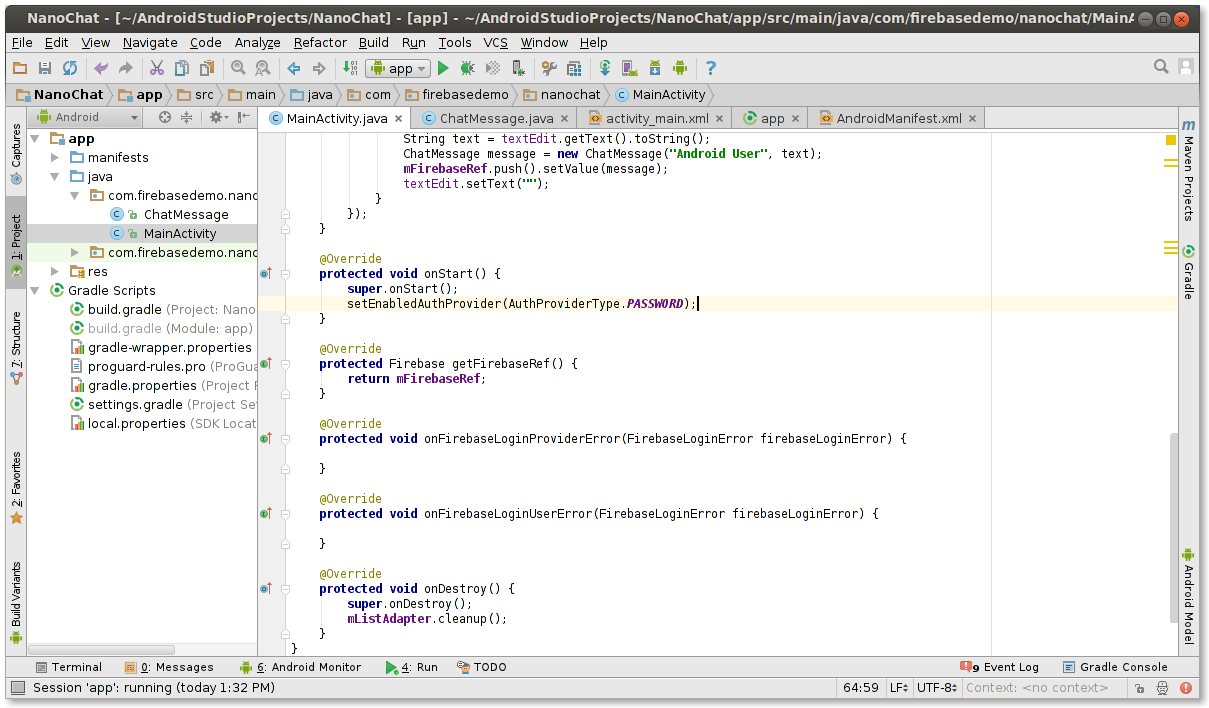Collapse the app module tree node
1209x708 pixels.
click(35, 139)
